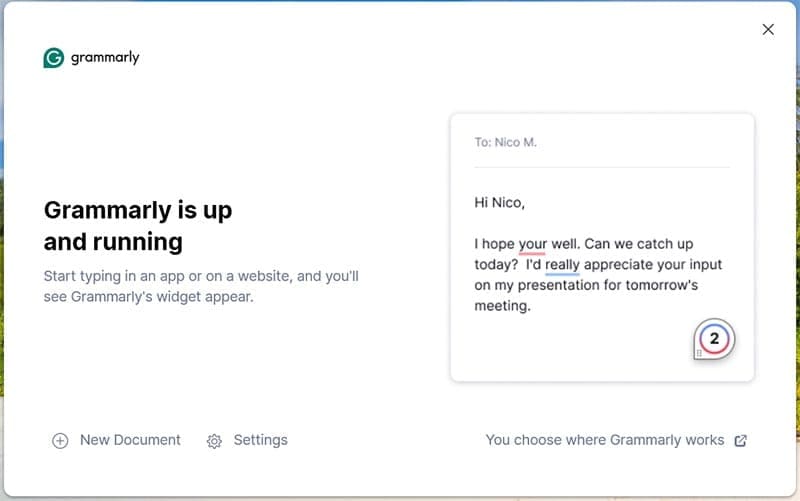Click the 'To: Nico M.' recipient field
The height and width of the screenshot is (501, 800).
[x=505, y=142]
